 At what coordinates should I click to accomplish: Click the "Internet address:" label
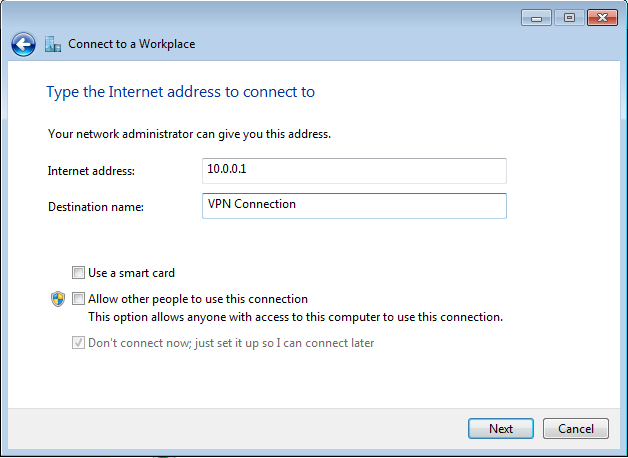click(x=91, y=171)
